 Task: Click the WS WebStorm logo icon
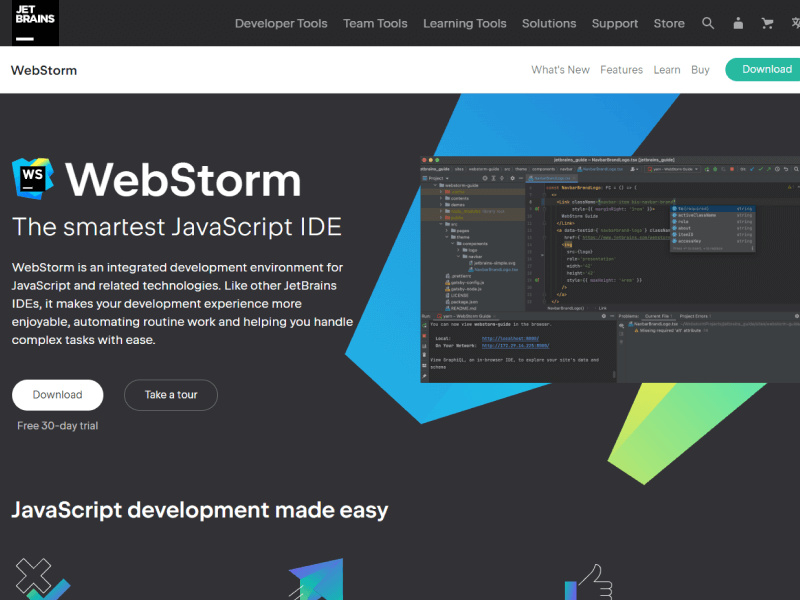click(33, 178)
